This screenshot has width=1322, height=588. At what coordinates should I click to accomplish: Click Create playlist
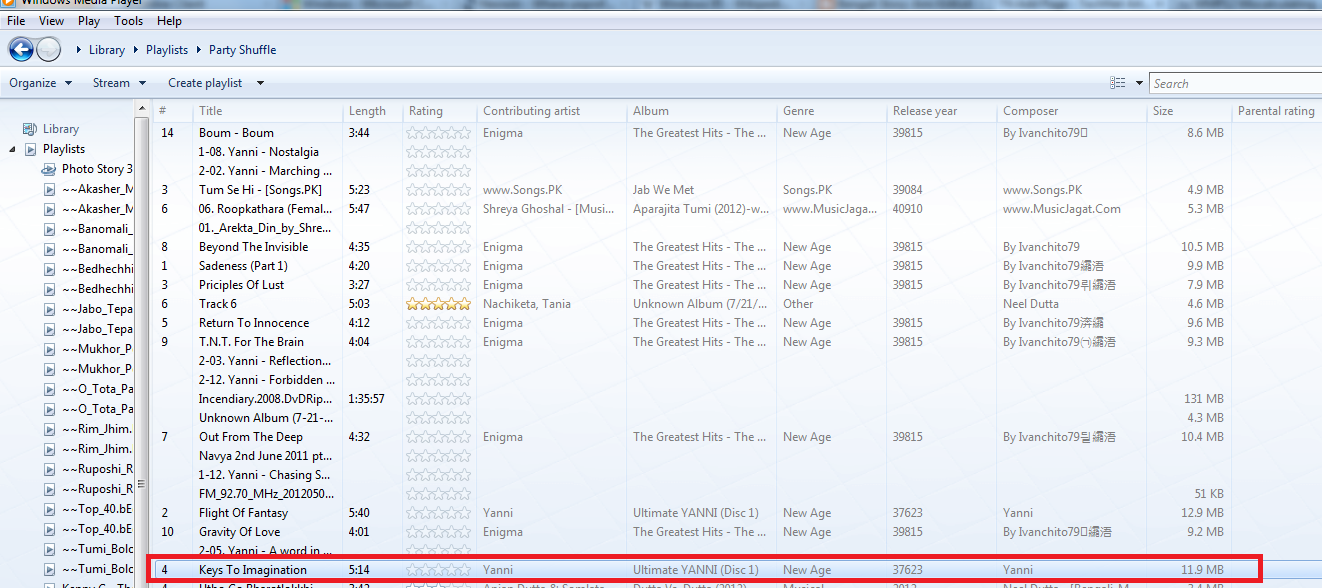[x=205, y=83]
